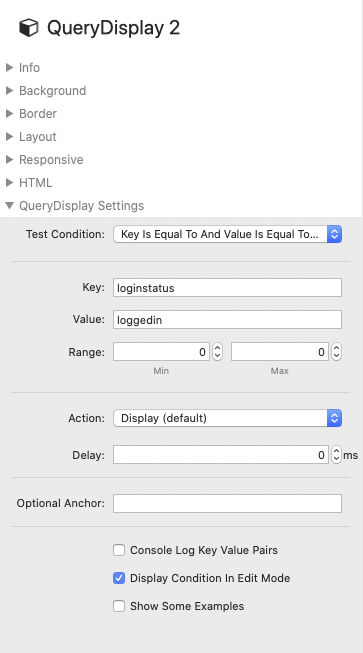Click the Delay stepper arrows
This screenshot has width=363, height=653.
336,455
